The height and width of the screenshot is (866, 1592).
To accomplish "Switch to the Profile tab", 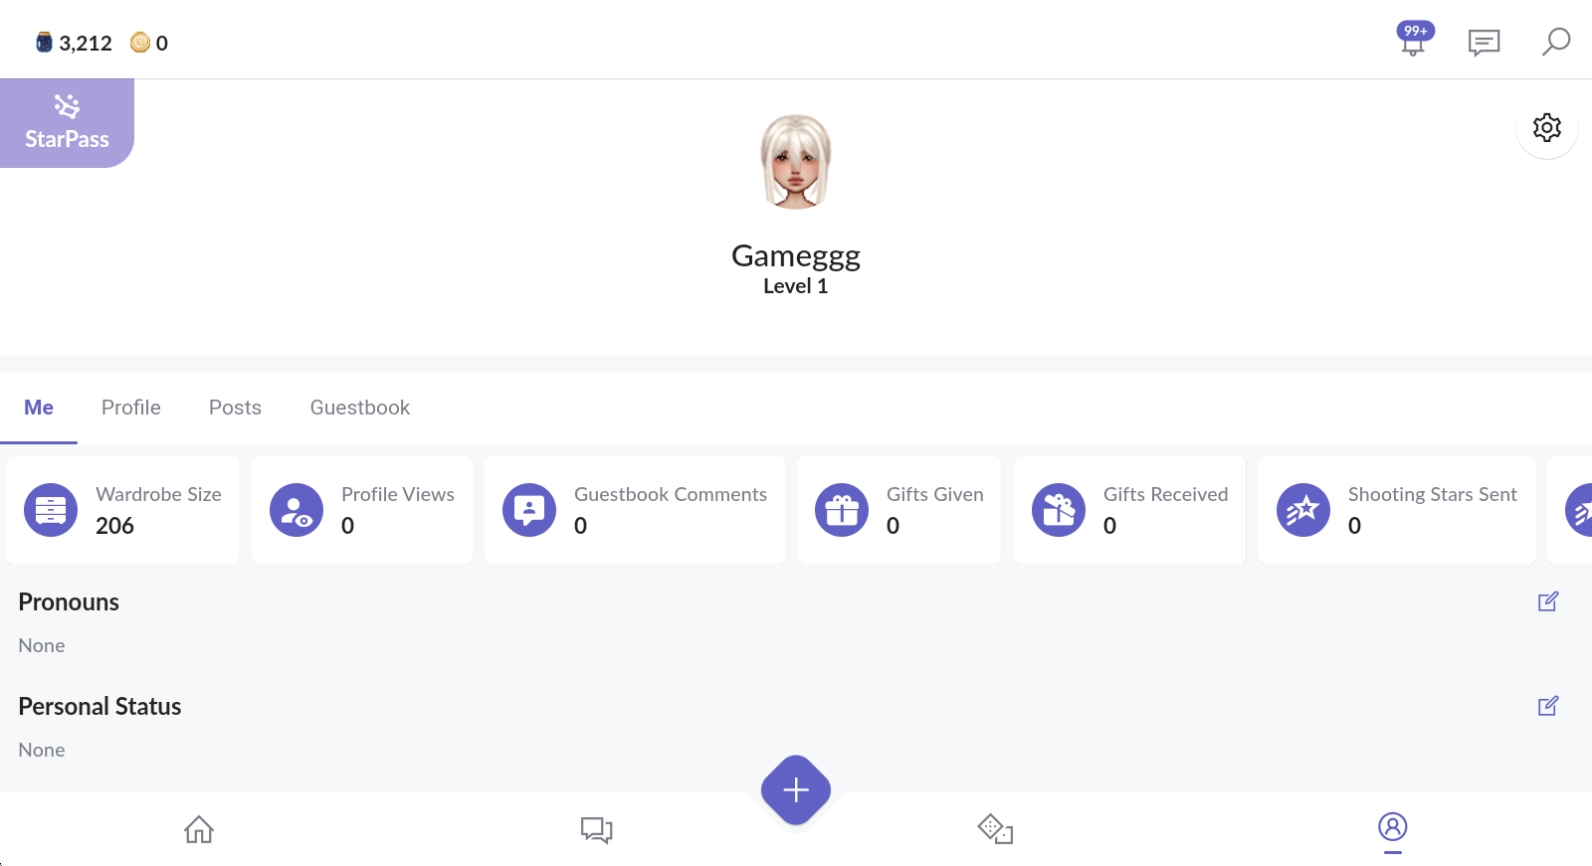I will pyautogui.click(x=131, y=408).
